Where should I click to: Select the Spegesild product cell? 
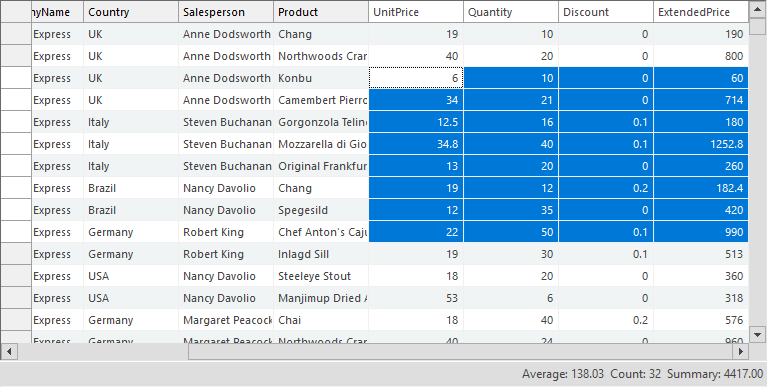coord(320,210)
